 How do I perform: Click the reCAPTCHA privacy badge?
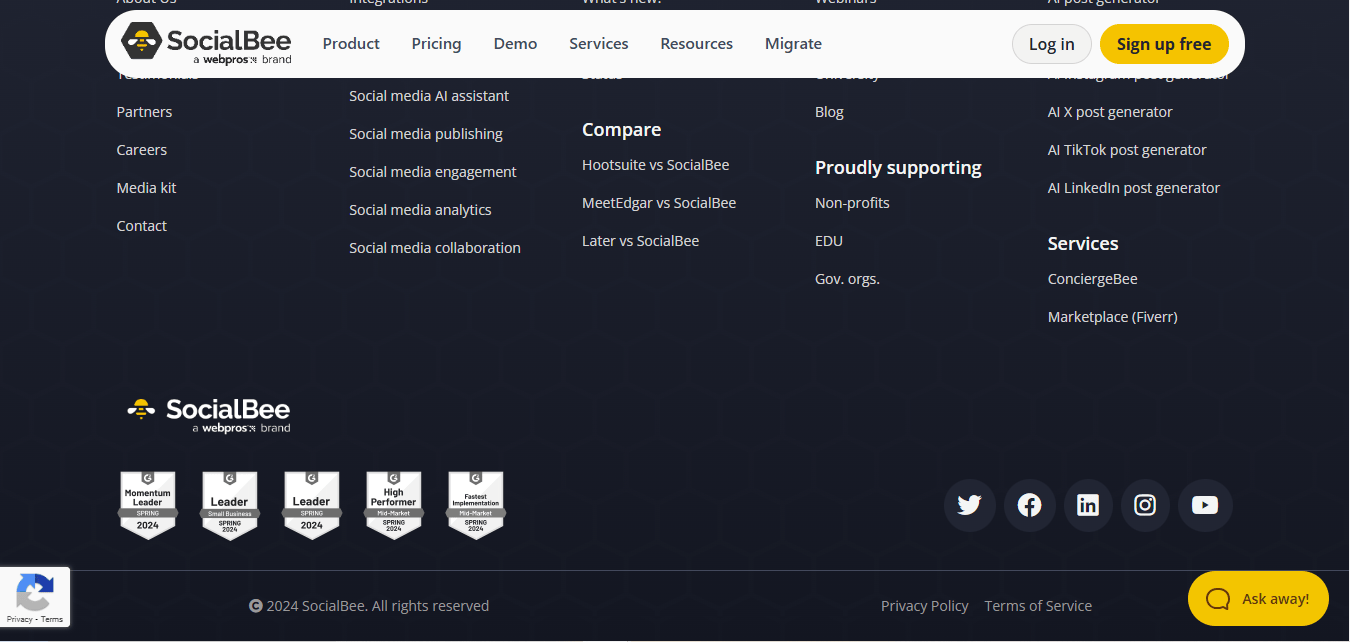(x=35, y=597)
